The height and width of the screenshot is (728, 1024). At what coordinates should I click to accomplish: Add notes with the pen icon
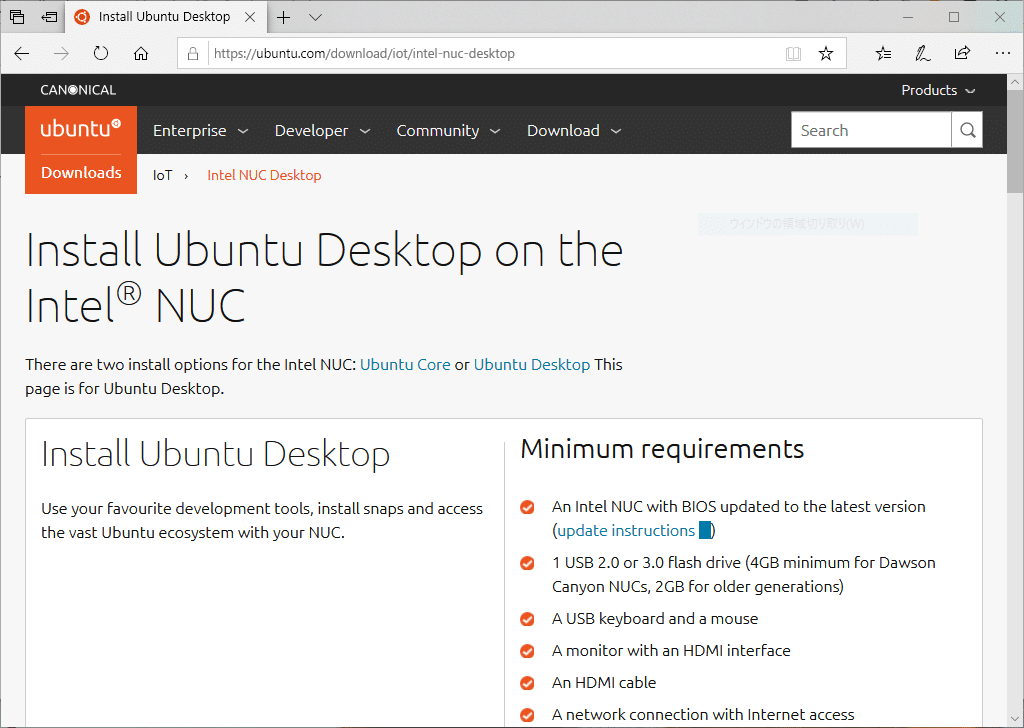923,54
